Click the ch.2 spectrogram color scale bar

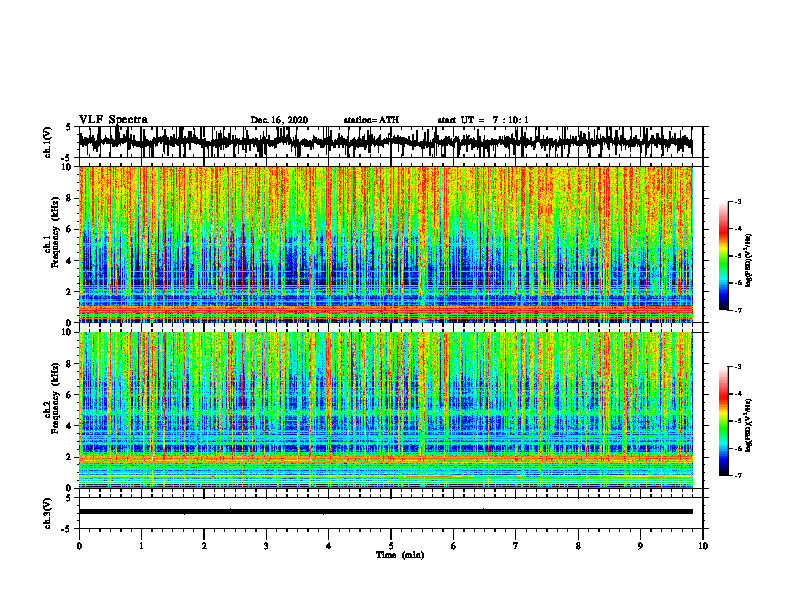[x=723, y=421]
